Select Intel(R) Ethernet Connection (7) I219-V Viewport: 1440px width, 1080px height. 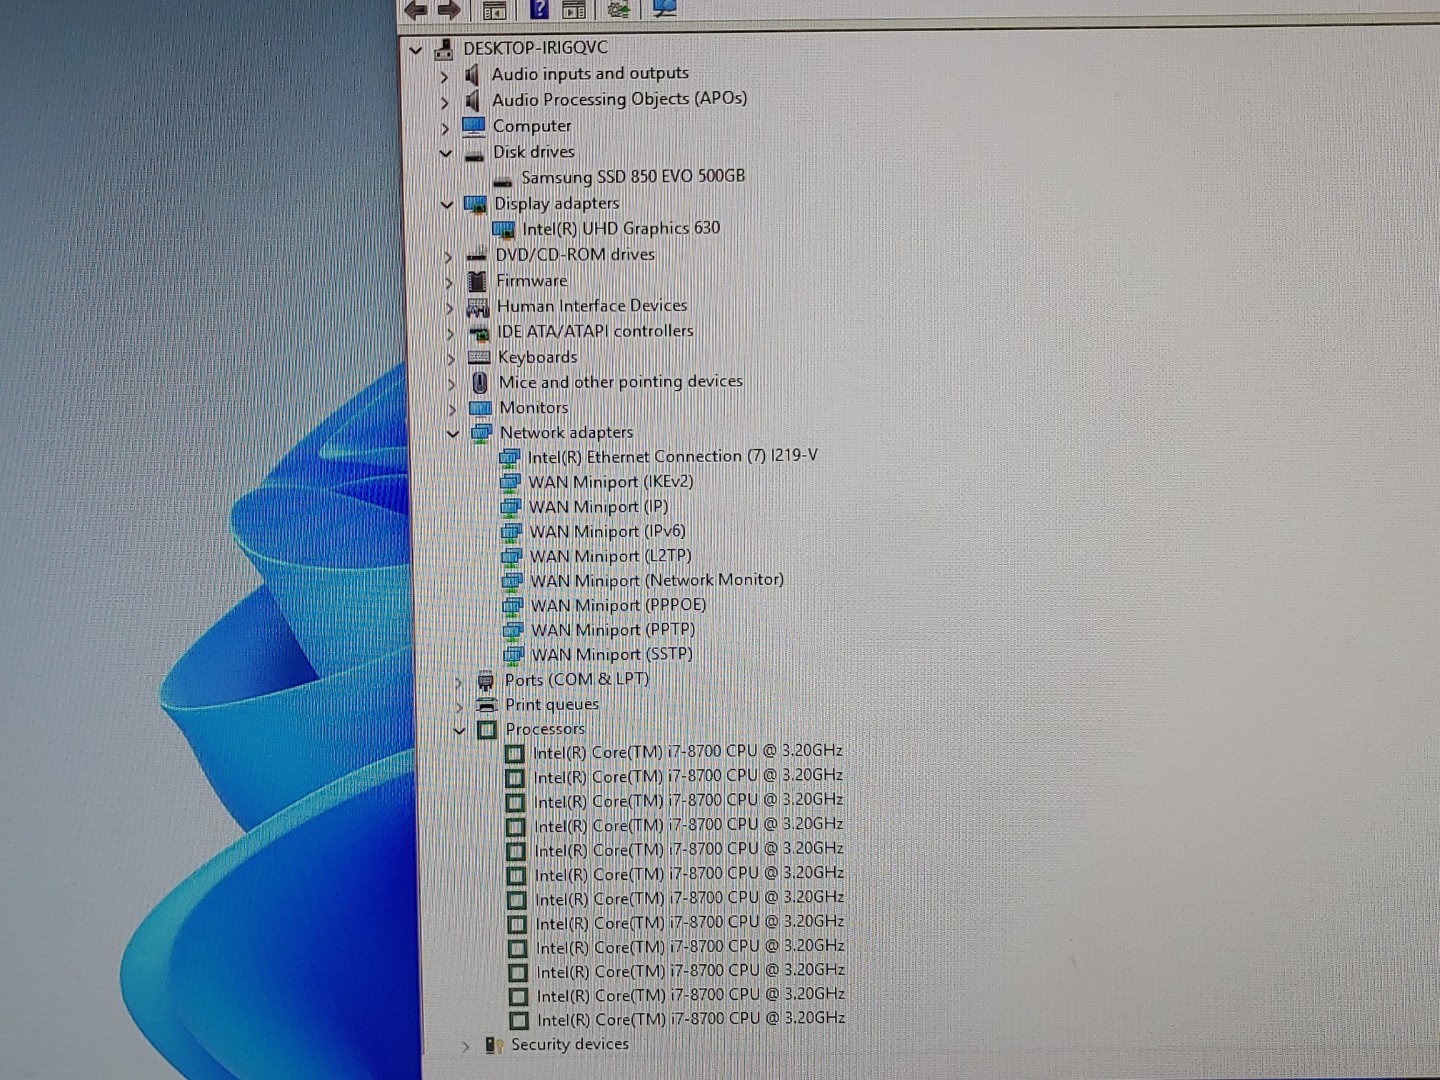point(672,457)
